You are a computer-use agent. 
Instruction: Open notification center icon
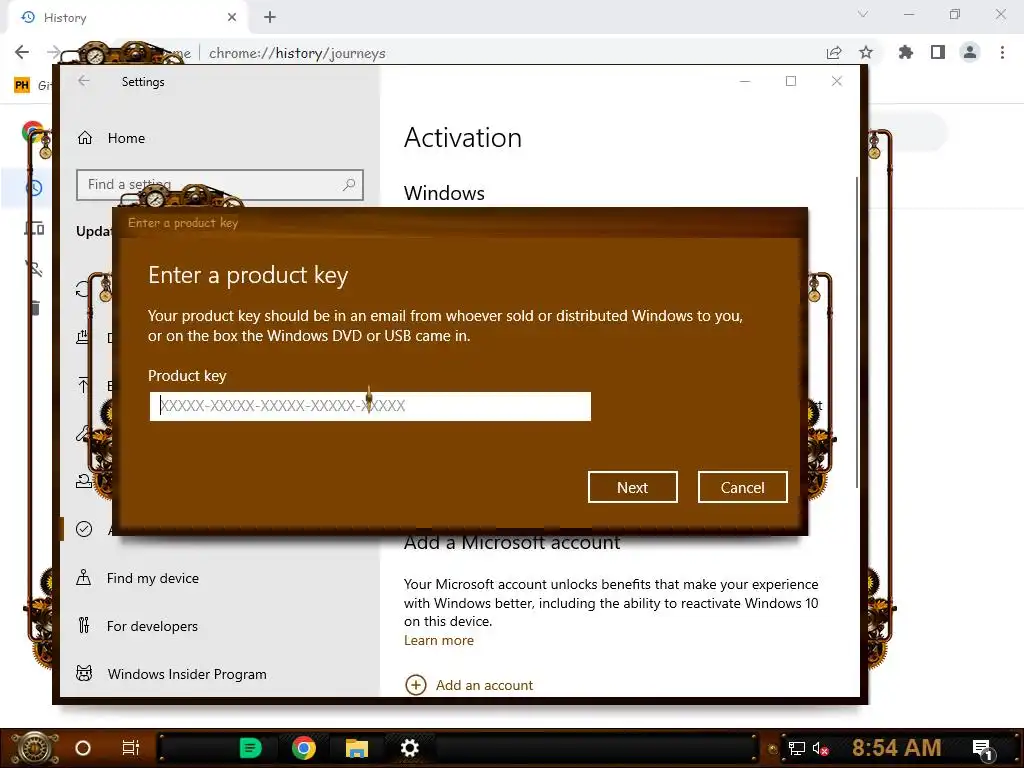983,748
